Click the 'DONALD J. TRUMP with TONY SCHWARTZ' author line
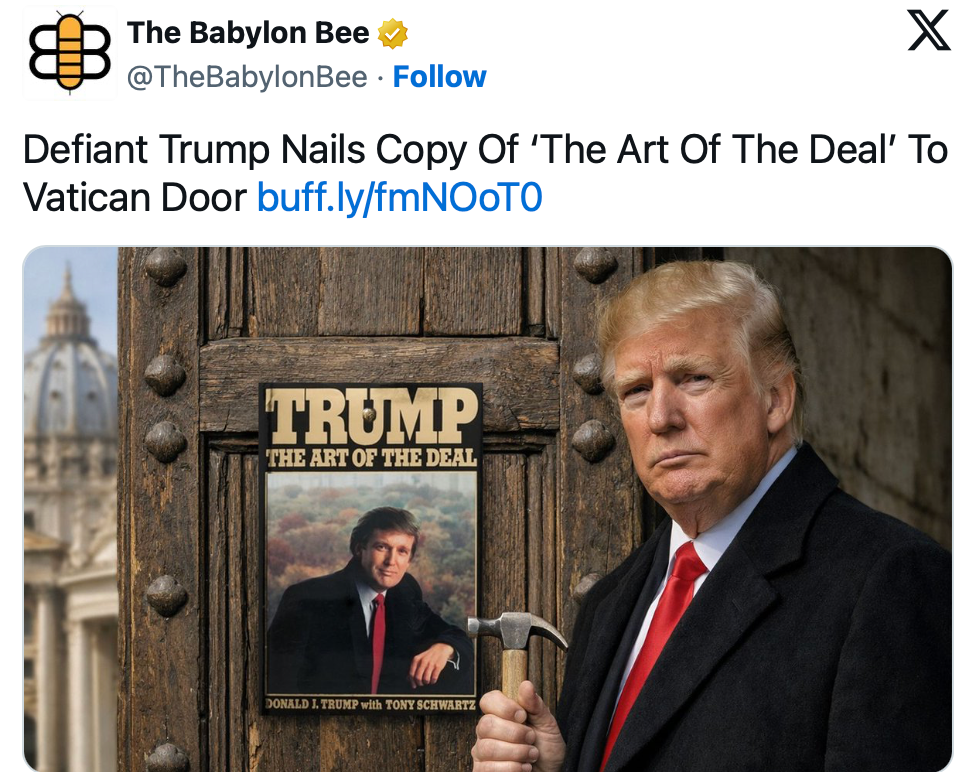Screen dimensions: 954x772 click(x=371, y=704)
